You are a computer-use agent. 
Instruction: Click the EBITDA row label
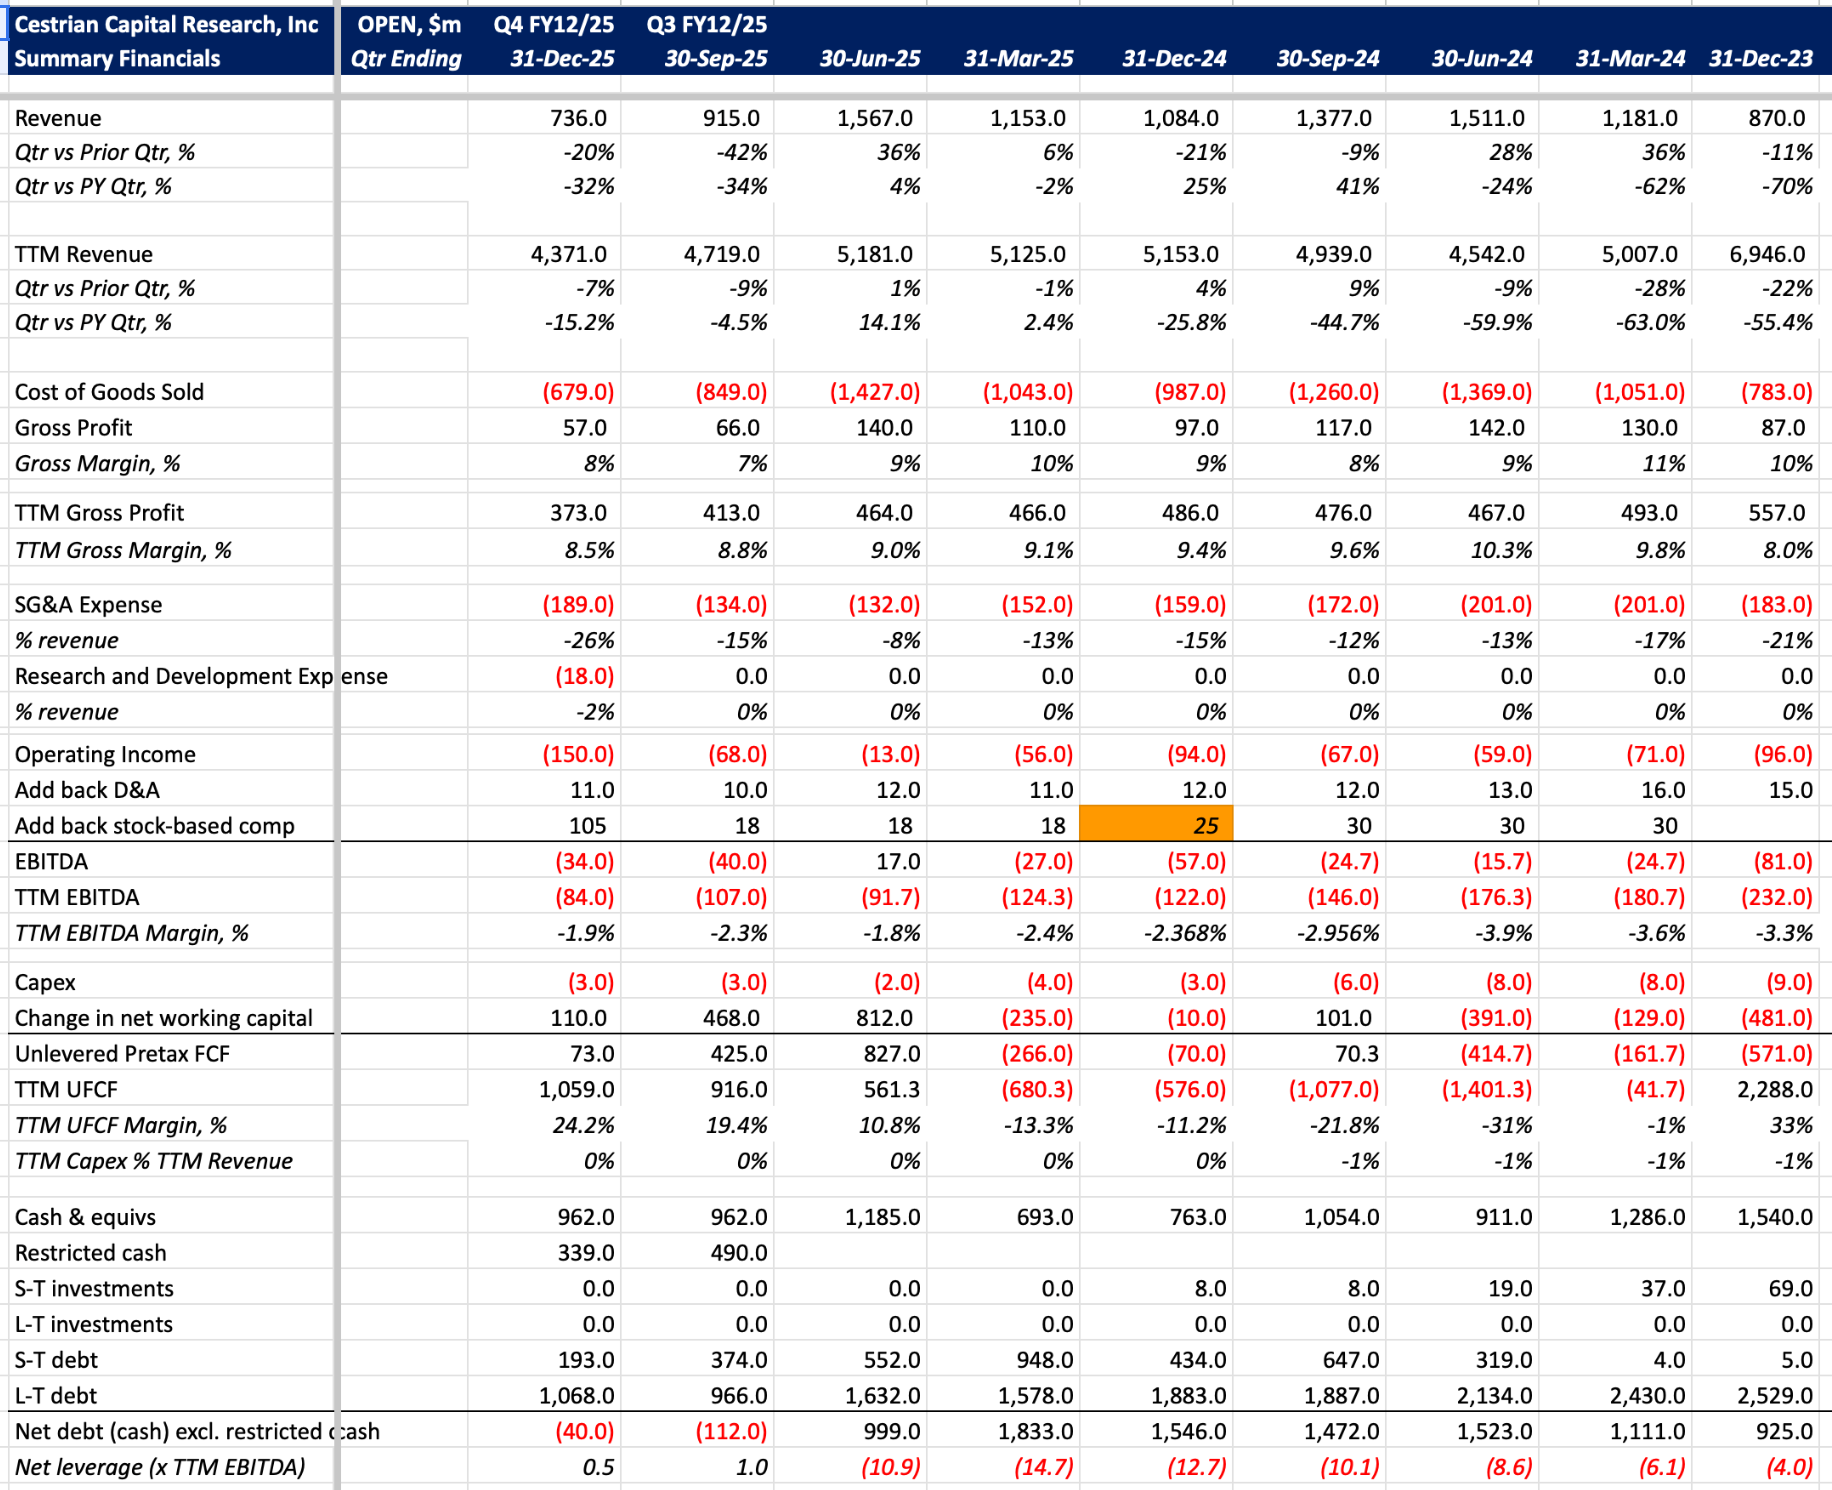click(51, 861)
